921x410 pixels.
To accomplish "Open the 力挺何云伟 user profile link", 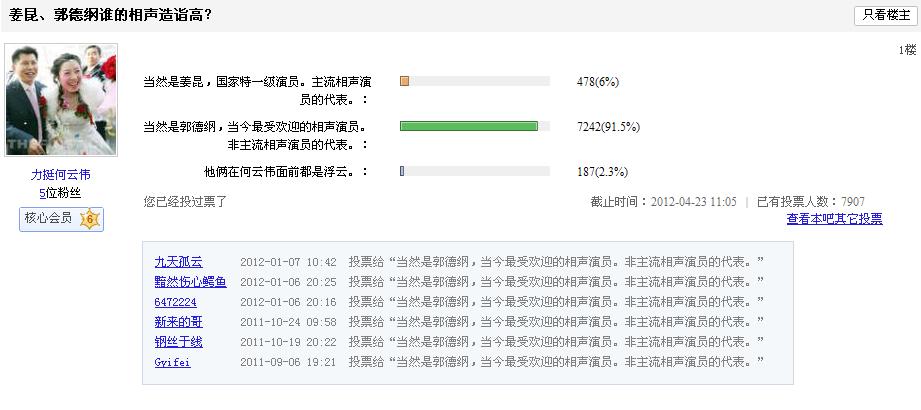I will (61, 175).
